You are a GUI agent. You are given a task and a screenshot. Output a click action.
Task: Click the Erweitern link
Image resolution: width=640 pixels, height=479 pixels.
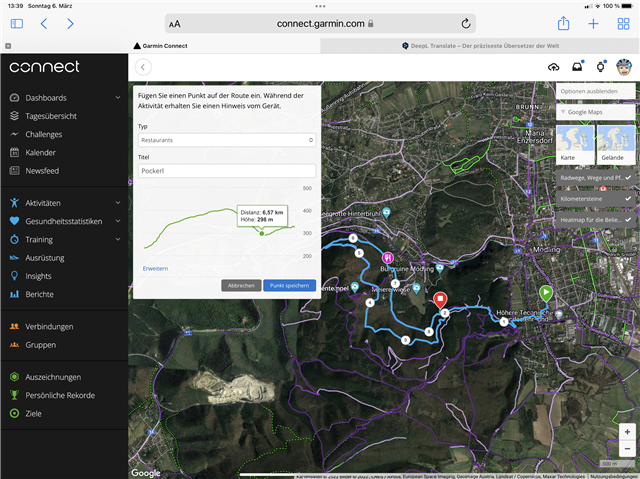(155, 268)
